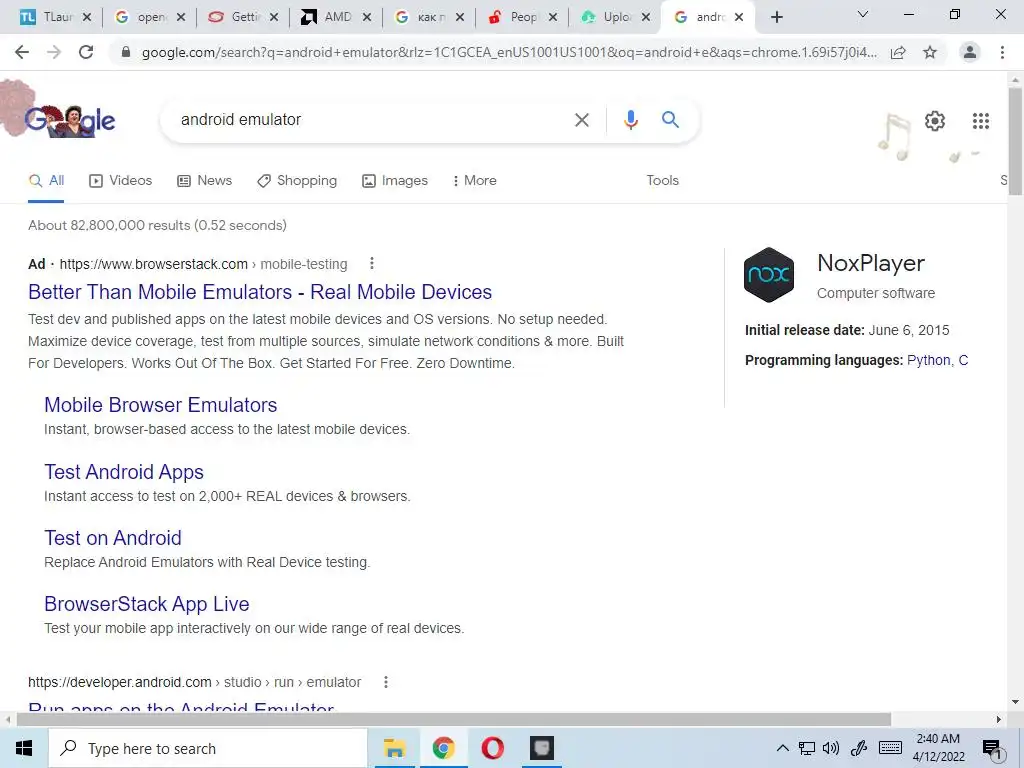Submit search with the magnifier icon
This screenshot has width=1024, height=768.
[x=670, y=120]
